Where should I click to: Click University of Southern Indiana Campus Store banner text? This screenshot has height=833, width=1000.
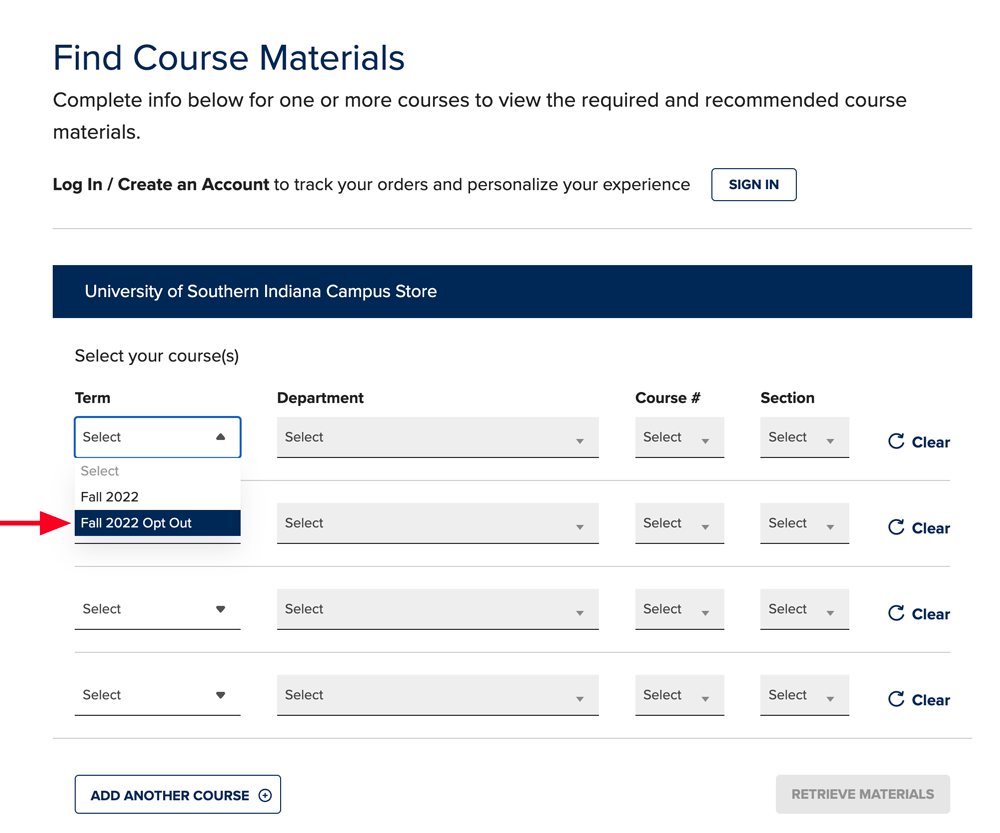261,291
